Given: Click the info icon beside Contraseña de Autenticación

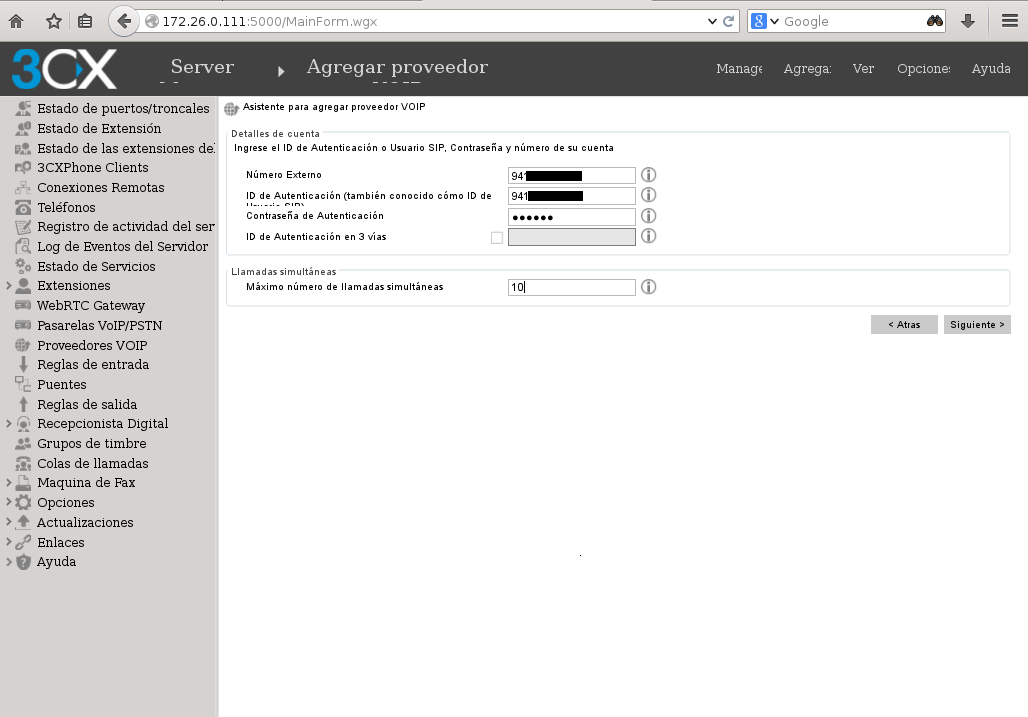Looking at the screenshot, I should pos(648,216).
